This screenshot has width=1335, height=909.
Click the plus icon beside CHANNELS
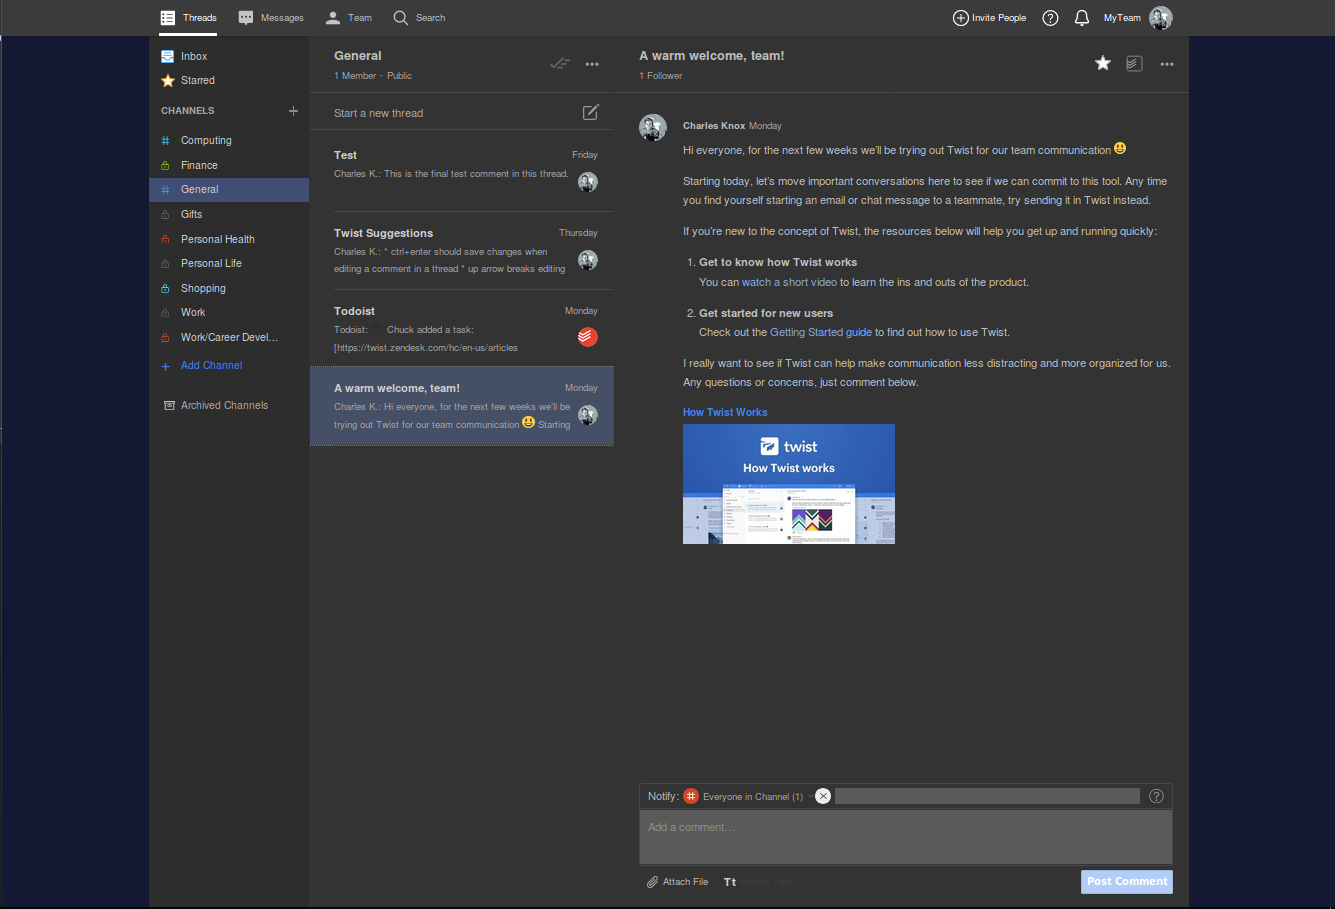[293, 111]
